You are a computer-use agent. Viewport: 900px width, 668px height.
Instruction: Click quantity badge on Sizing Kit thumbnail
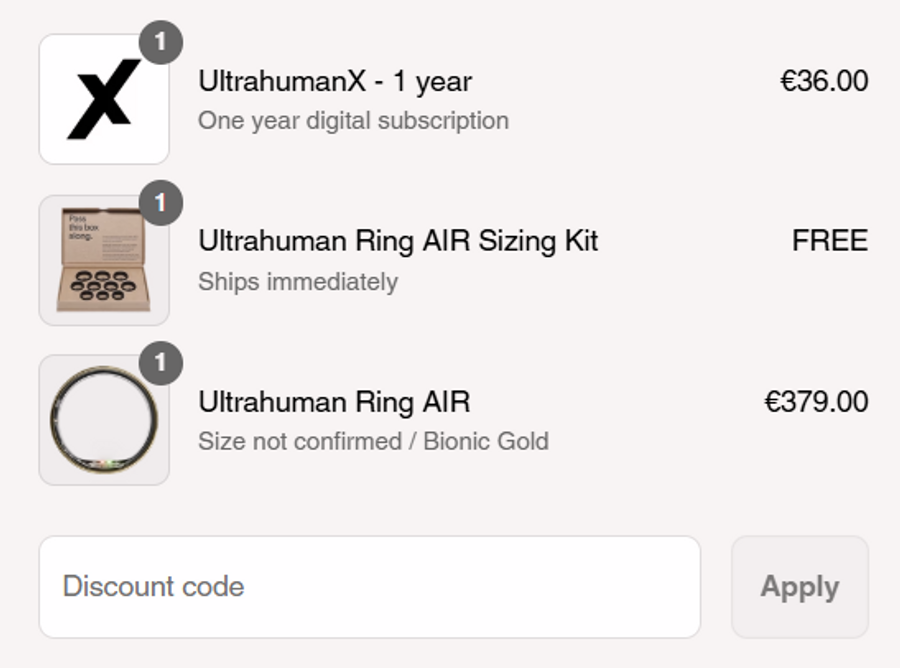point(161,203)
